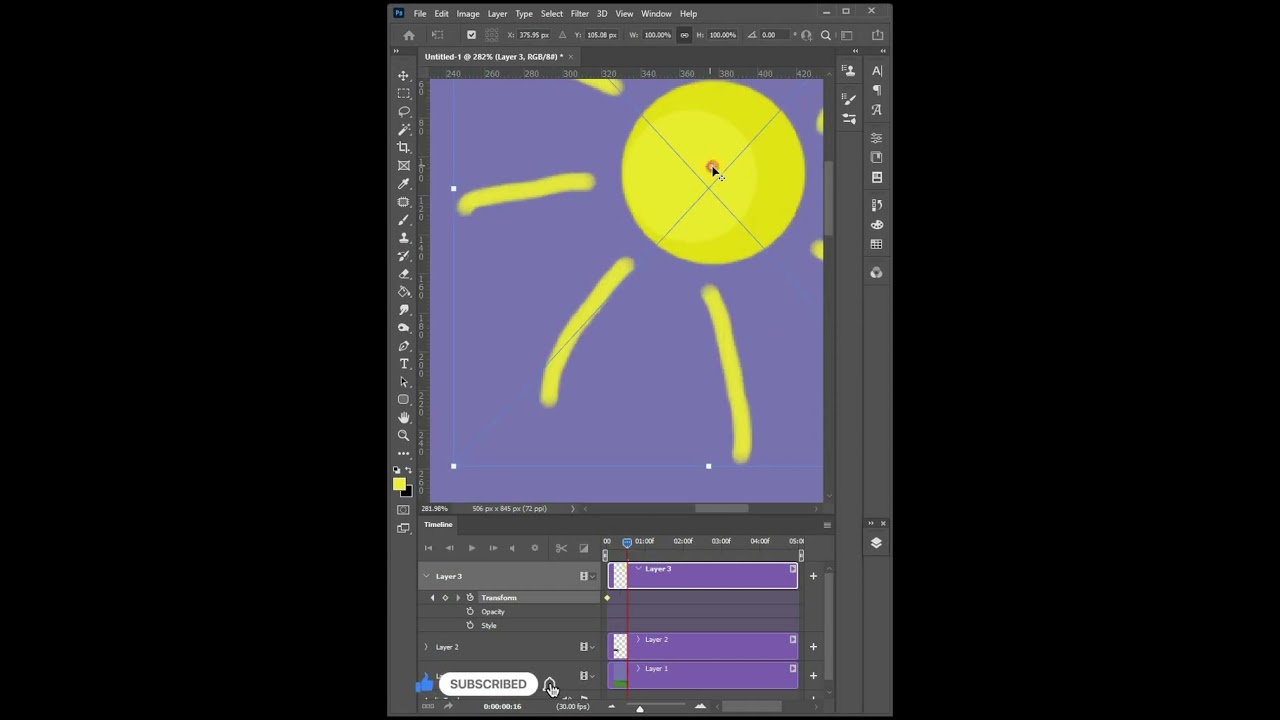
Task: Click the timeline zoom slider handle
Action: pyautogui.click(x=640, y=709)
